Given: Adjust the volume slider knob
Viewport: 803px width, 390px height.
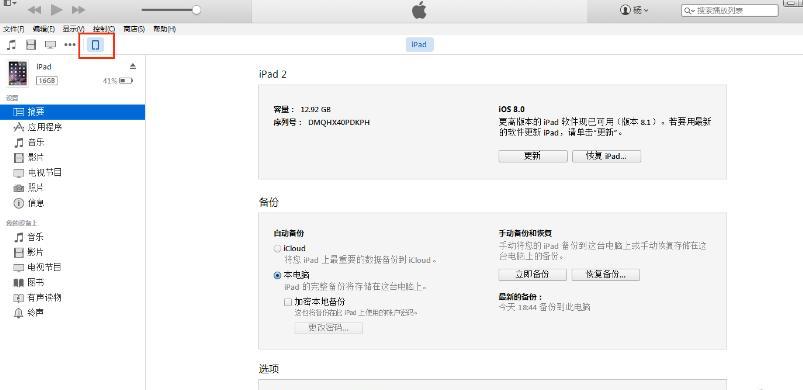Looking at the screenshot, I should 196,10.
